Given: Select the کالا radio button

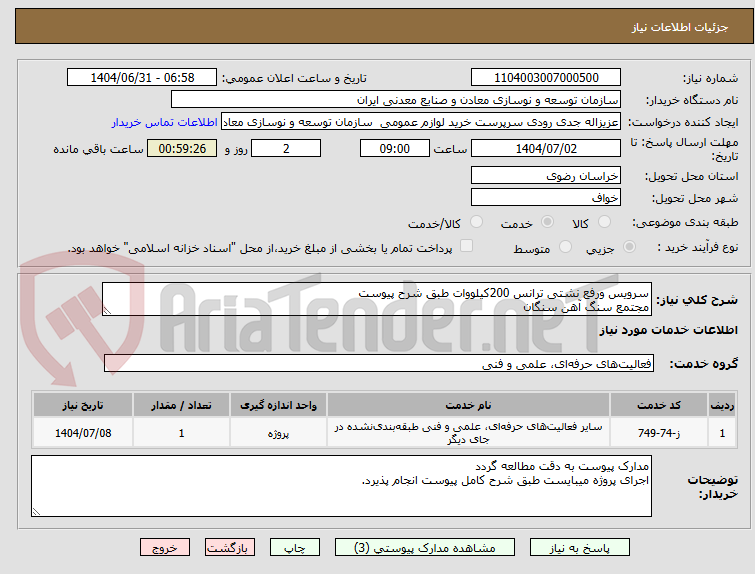Looking at the screenshot, I should point(604,222).
